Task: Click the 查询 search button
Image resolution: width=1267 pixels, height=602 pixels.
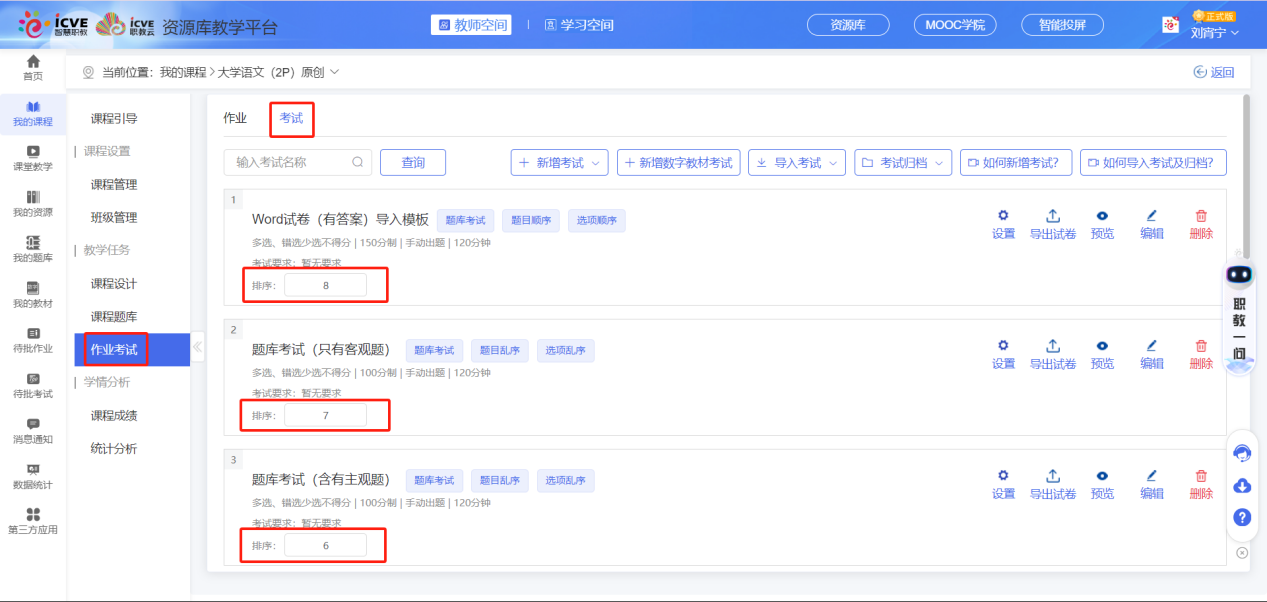Action: [x=412, y=163]
